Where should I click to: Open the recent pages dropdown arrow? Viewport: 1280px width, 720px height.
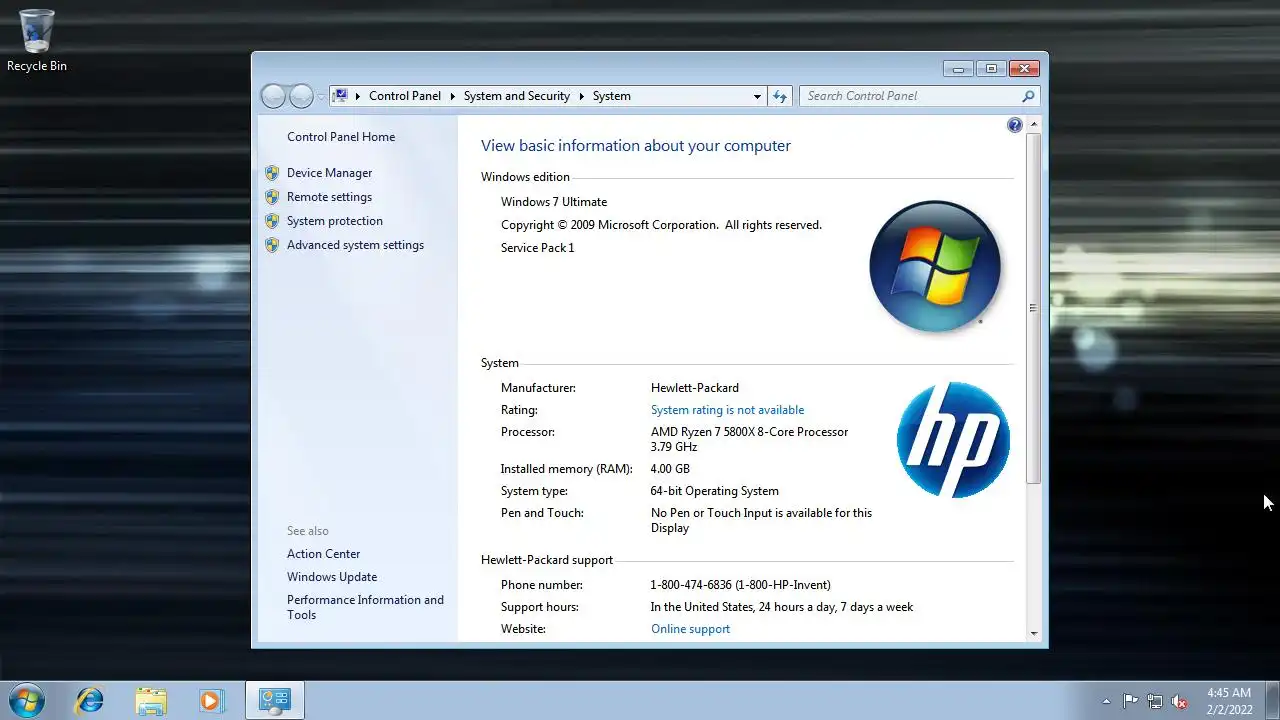pos(321,96)
